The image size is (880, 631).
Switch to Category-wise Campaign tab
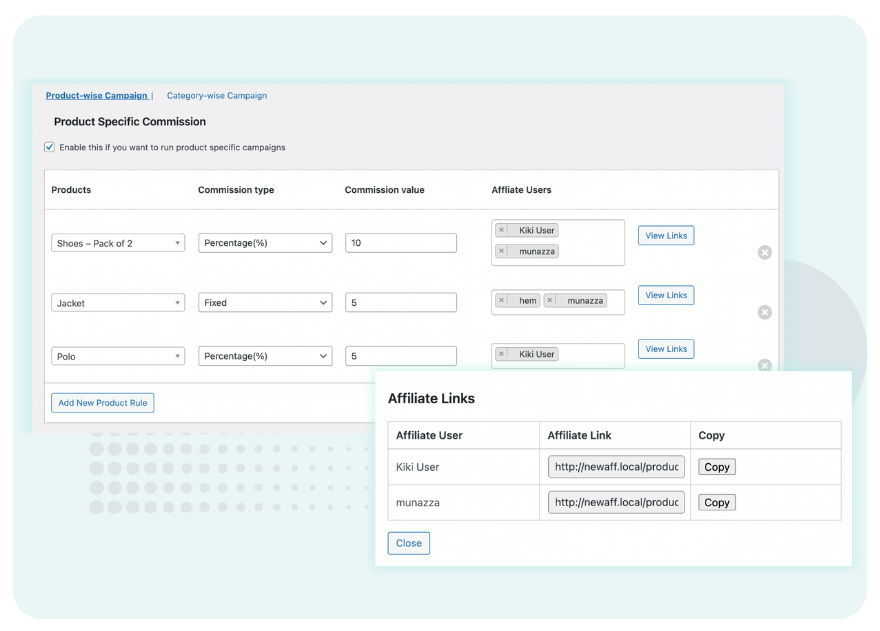click(x=217, y=96)
